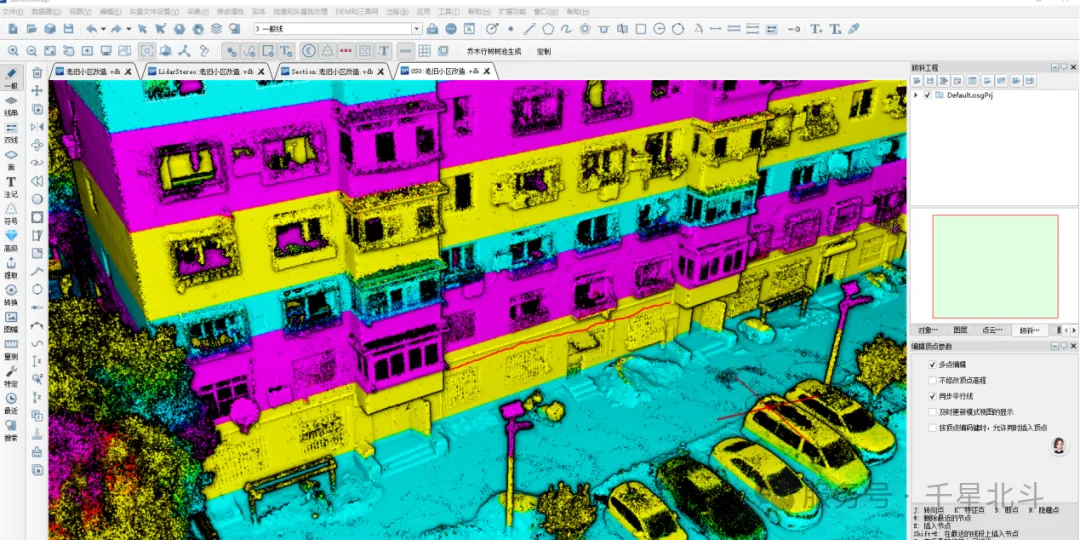Open the feature code combo box dropdown
Viewport: 1080px width, 540px height.
[417, 29]
